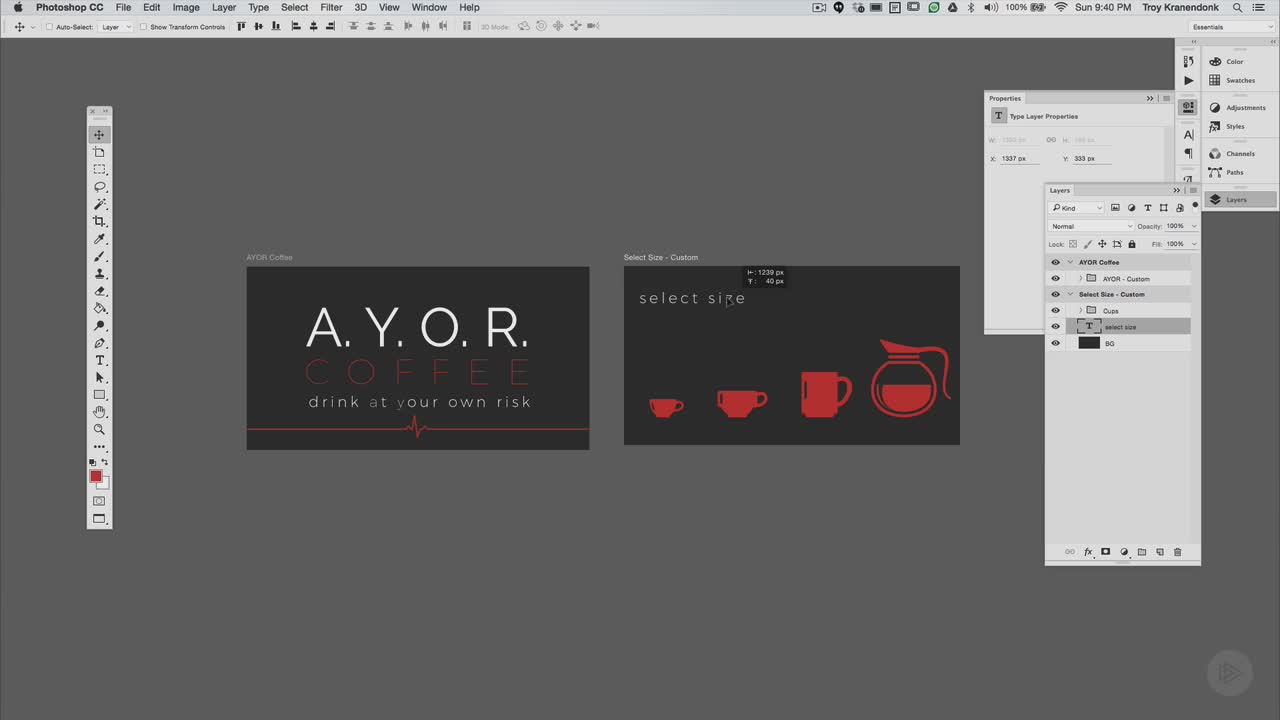
Task: Select the Zoom tool
Action: pyautogui.click(x=99, y=429)
